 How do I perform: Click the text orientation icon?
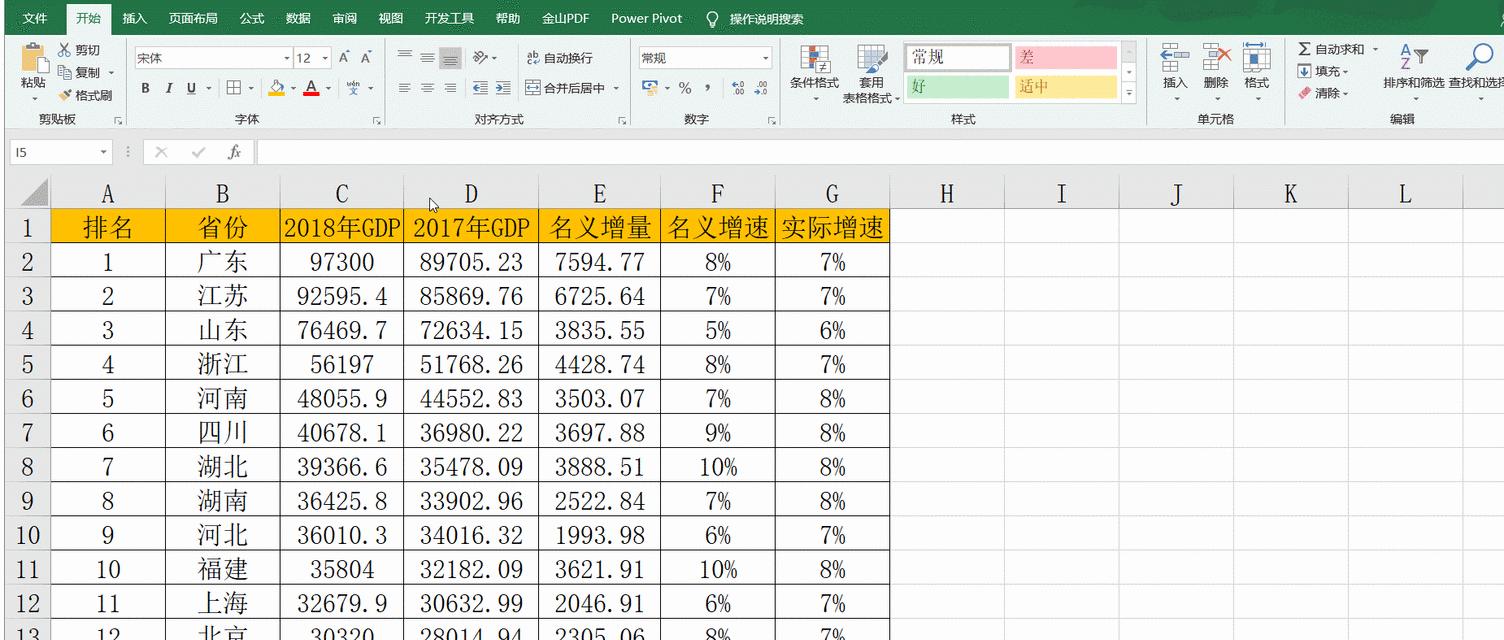[481, 58]
